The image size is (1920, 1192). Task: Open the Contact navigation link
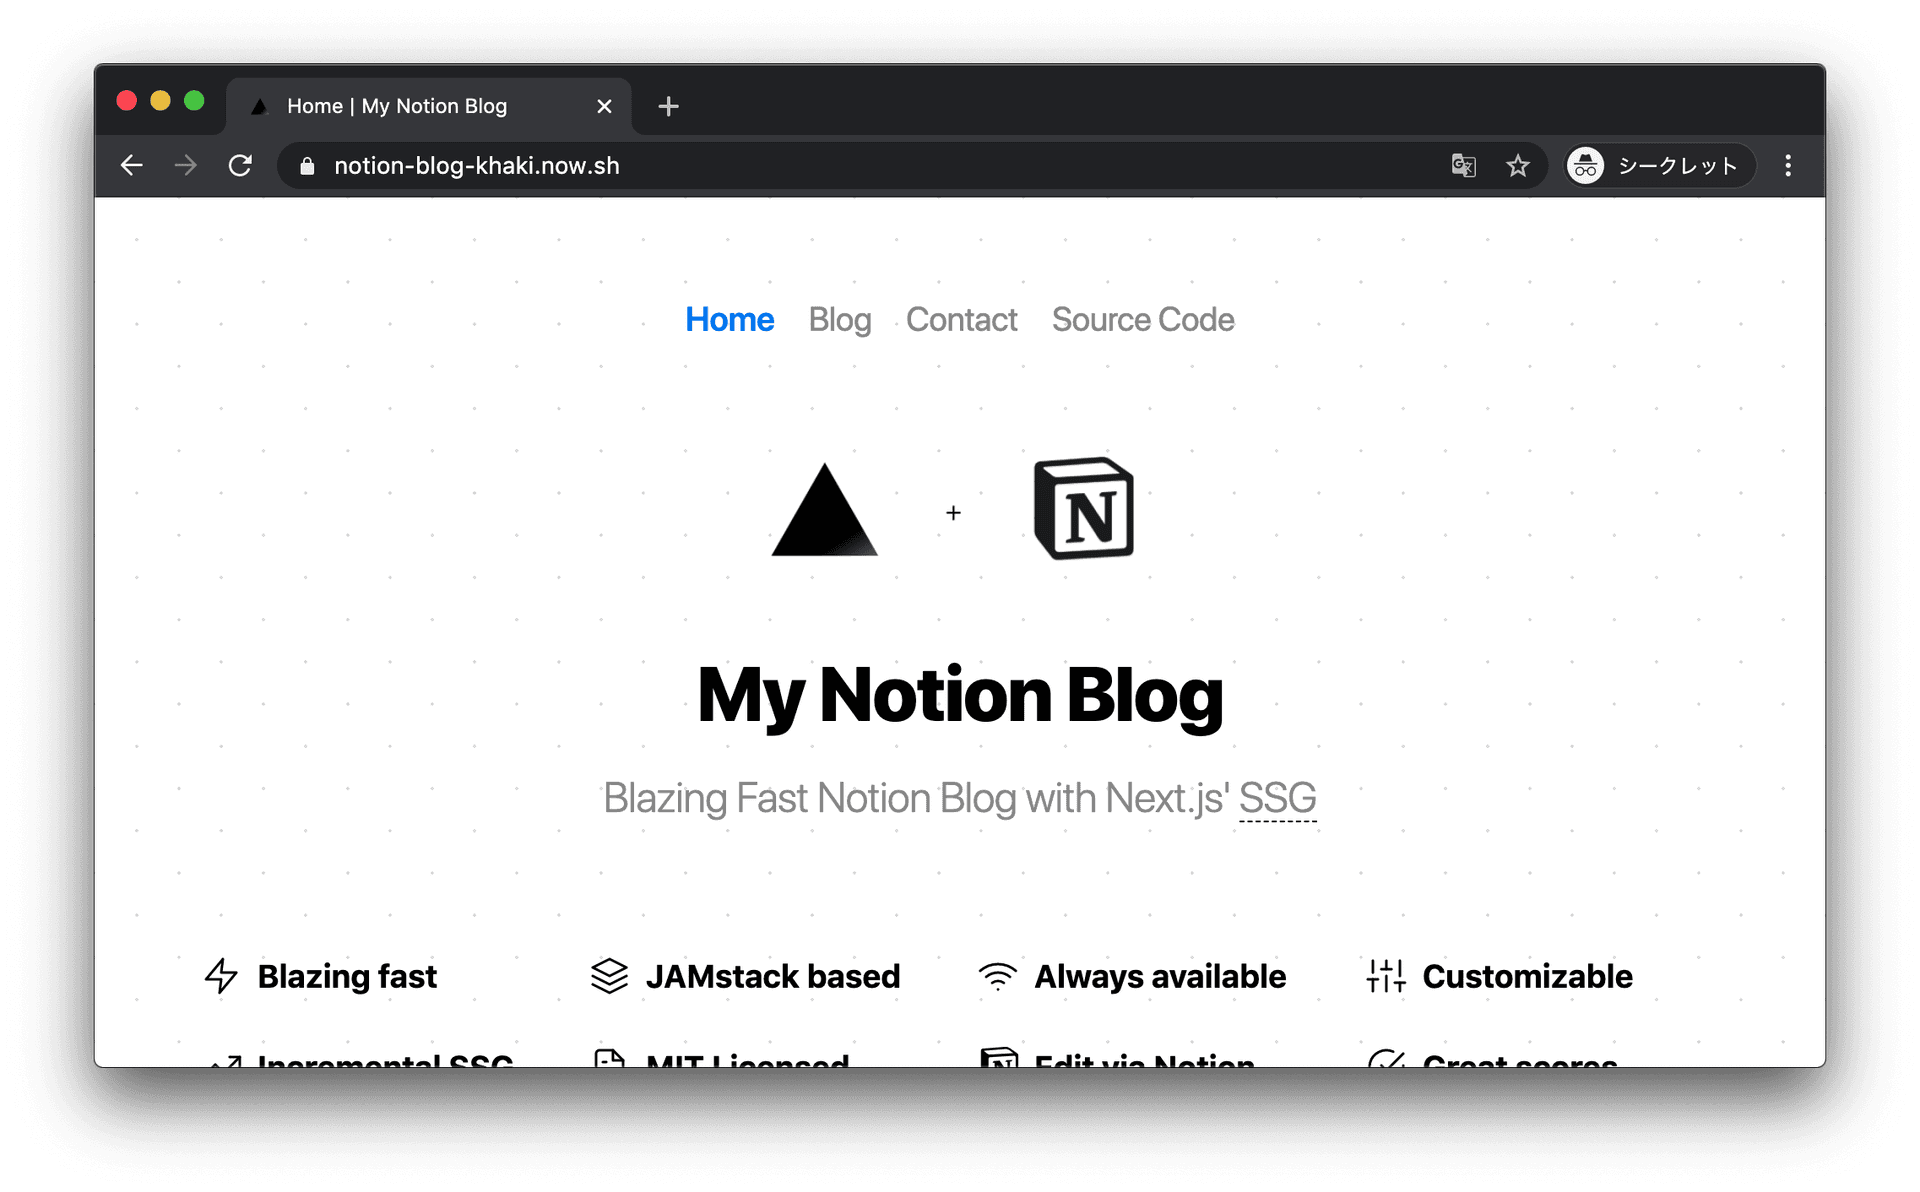[961, 319]
